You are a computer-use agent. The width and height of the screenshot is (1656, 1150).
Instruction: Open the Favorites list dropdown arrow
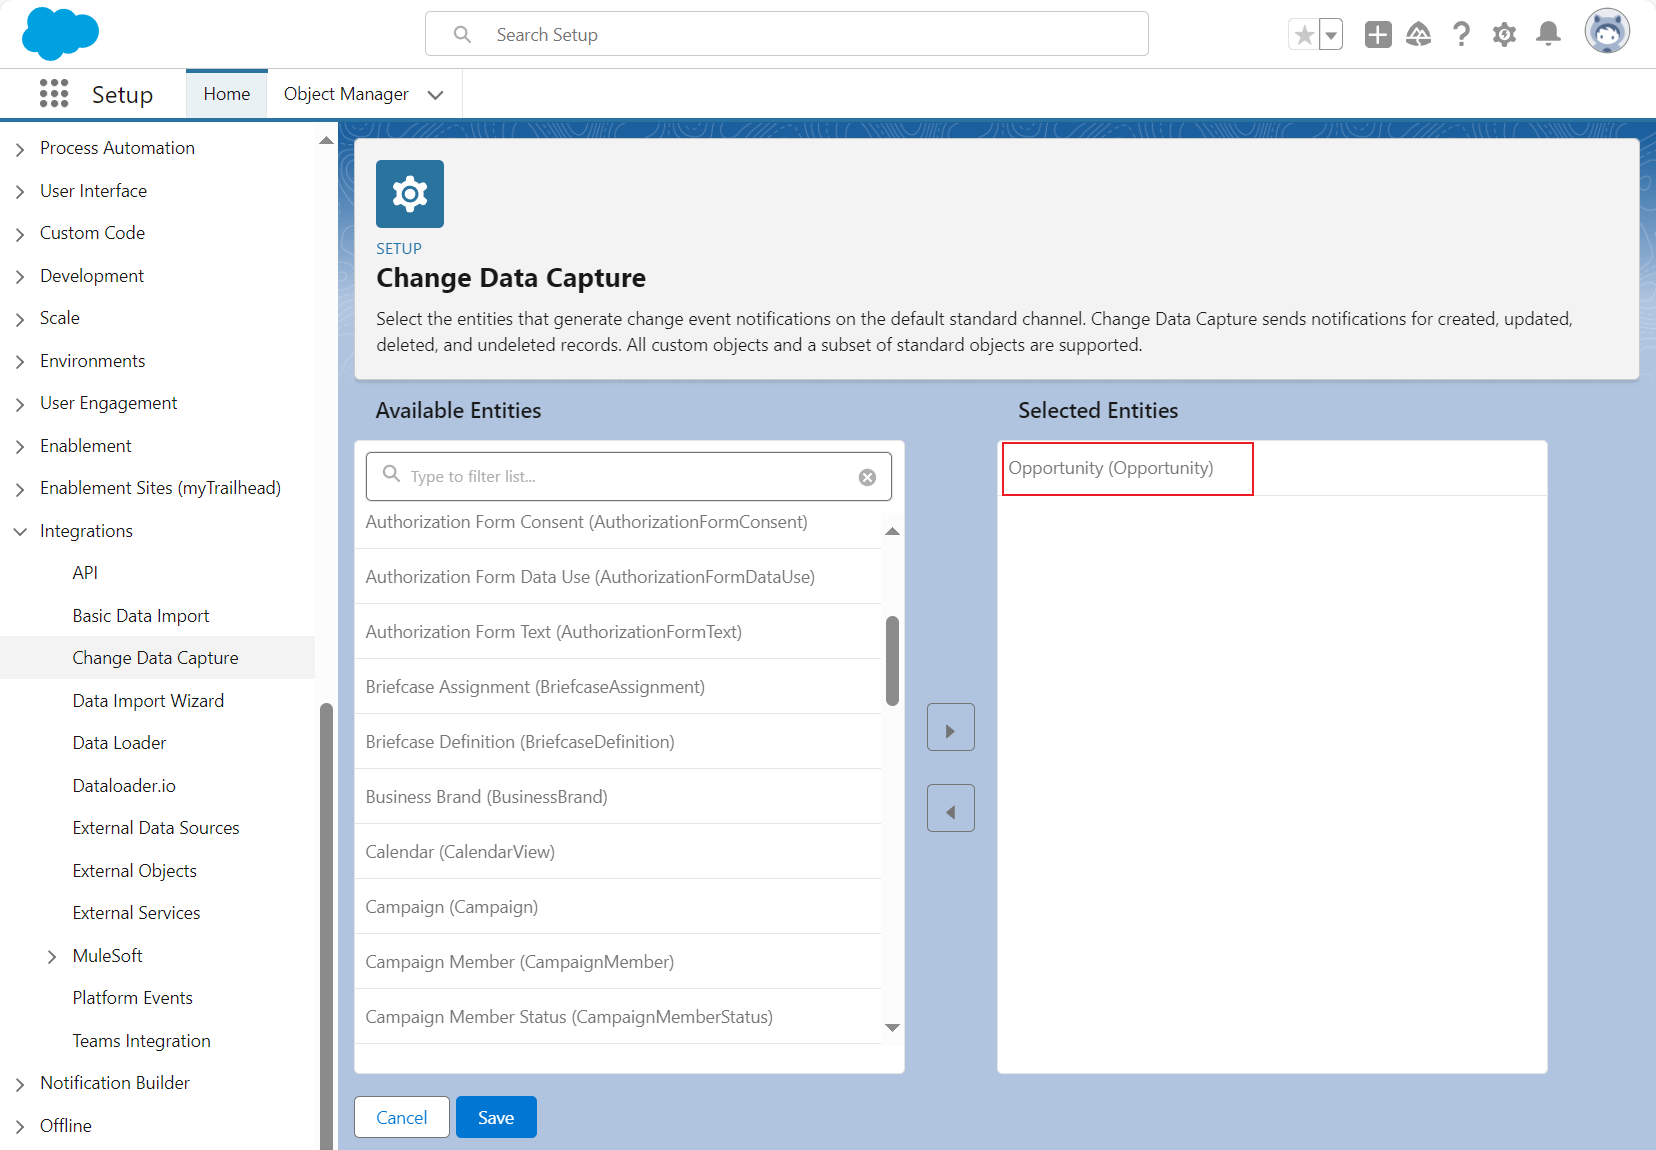tap(1331, 35)
